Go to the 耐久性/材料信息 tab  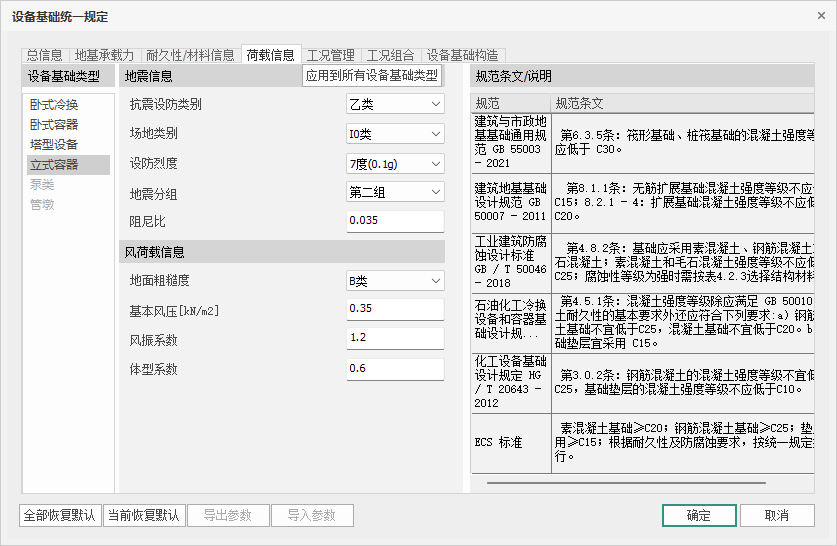[x=190, y=55]
